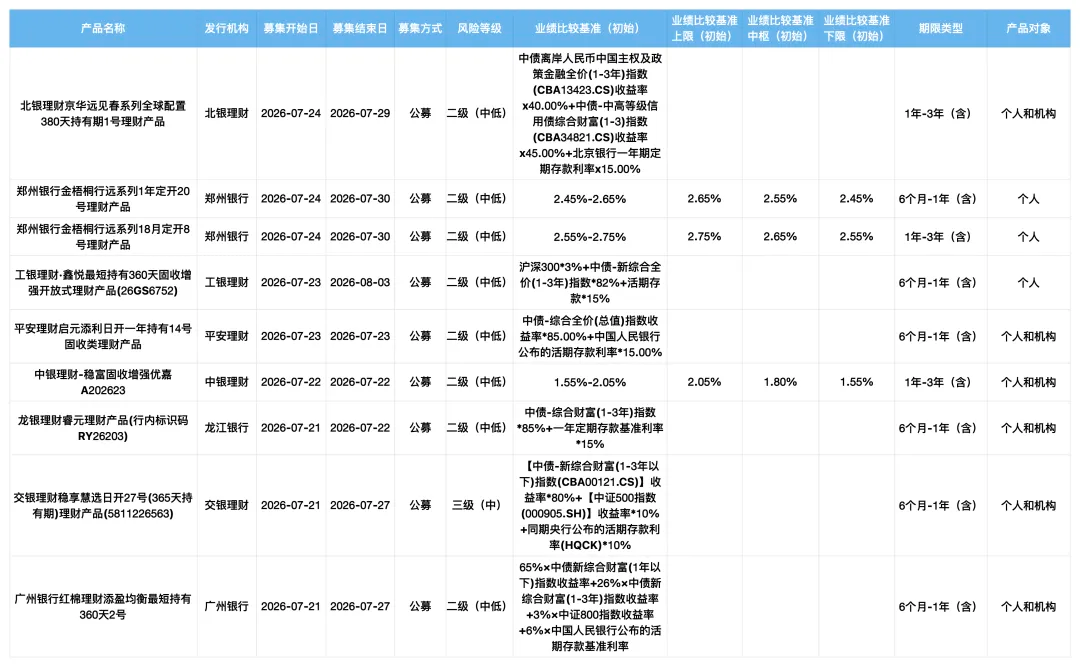Viewport: 1080px width, 667px height.
Task: Click the 业绩比较基准中枢（初始）header
Action: coord(780,28)
